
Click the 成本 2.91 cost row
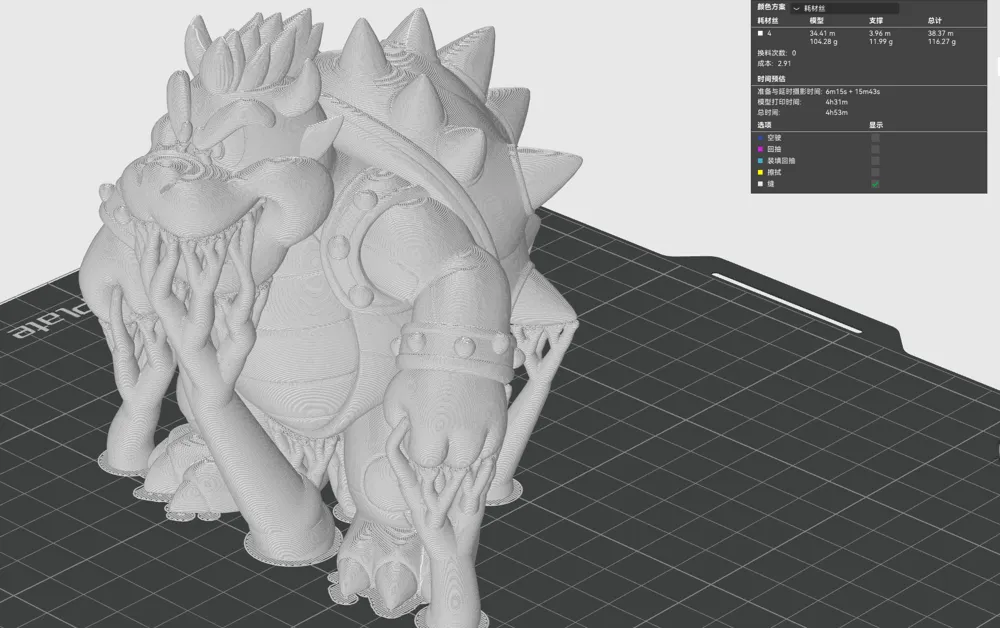pyautogui.click(x=774, y=63)
